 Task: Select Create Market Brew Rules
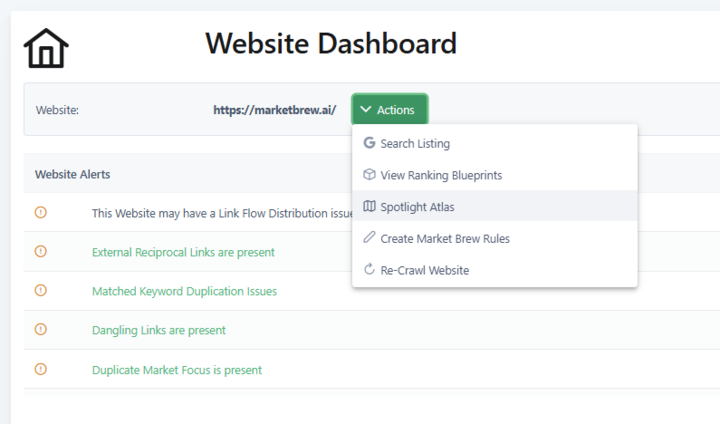coord(495,238)
